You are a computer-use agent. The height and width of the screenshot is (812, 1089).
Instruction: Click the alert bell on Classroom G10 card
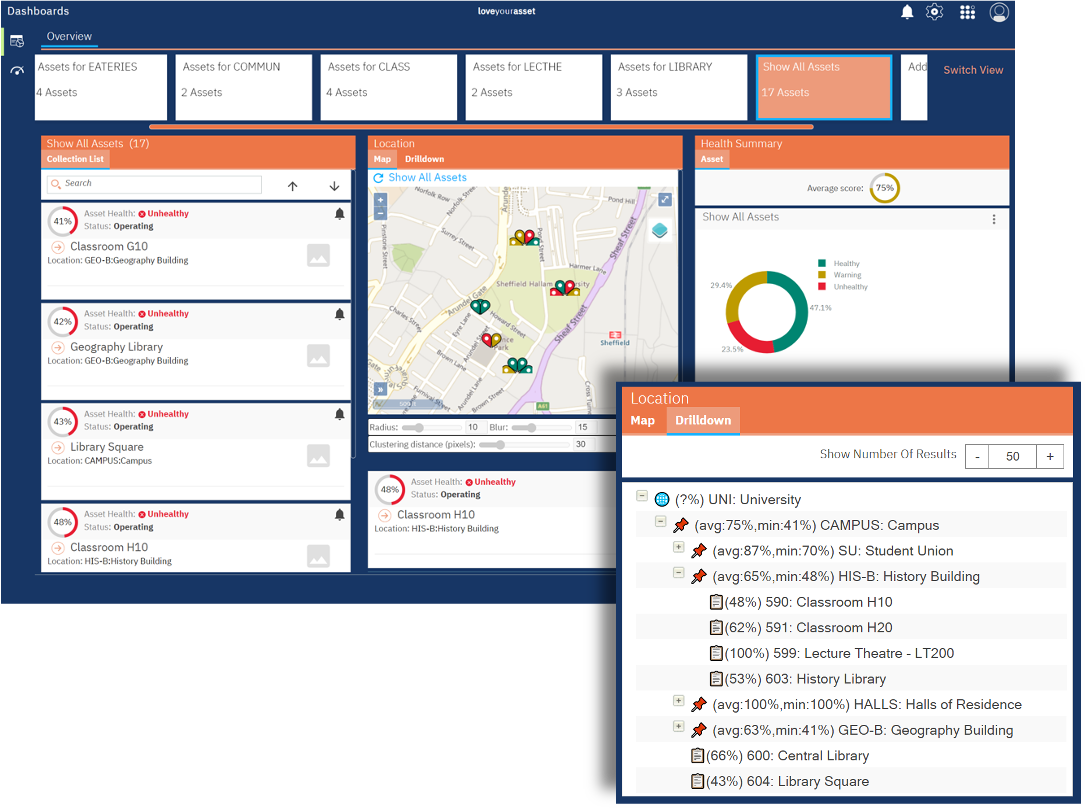click(340, 214)
